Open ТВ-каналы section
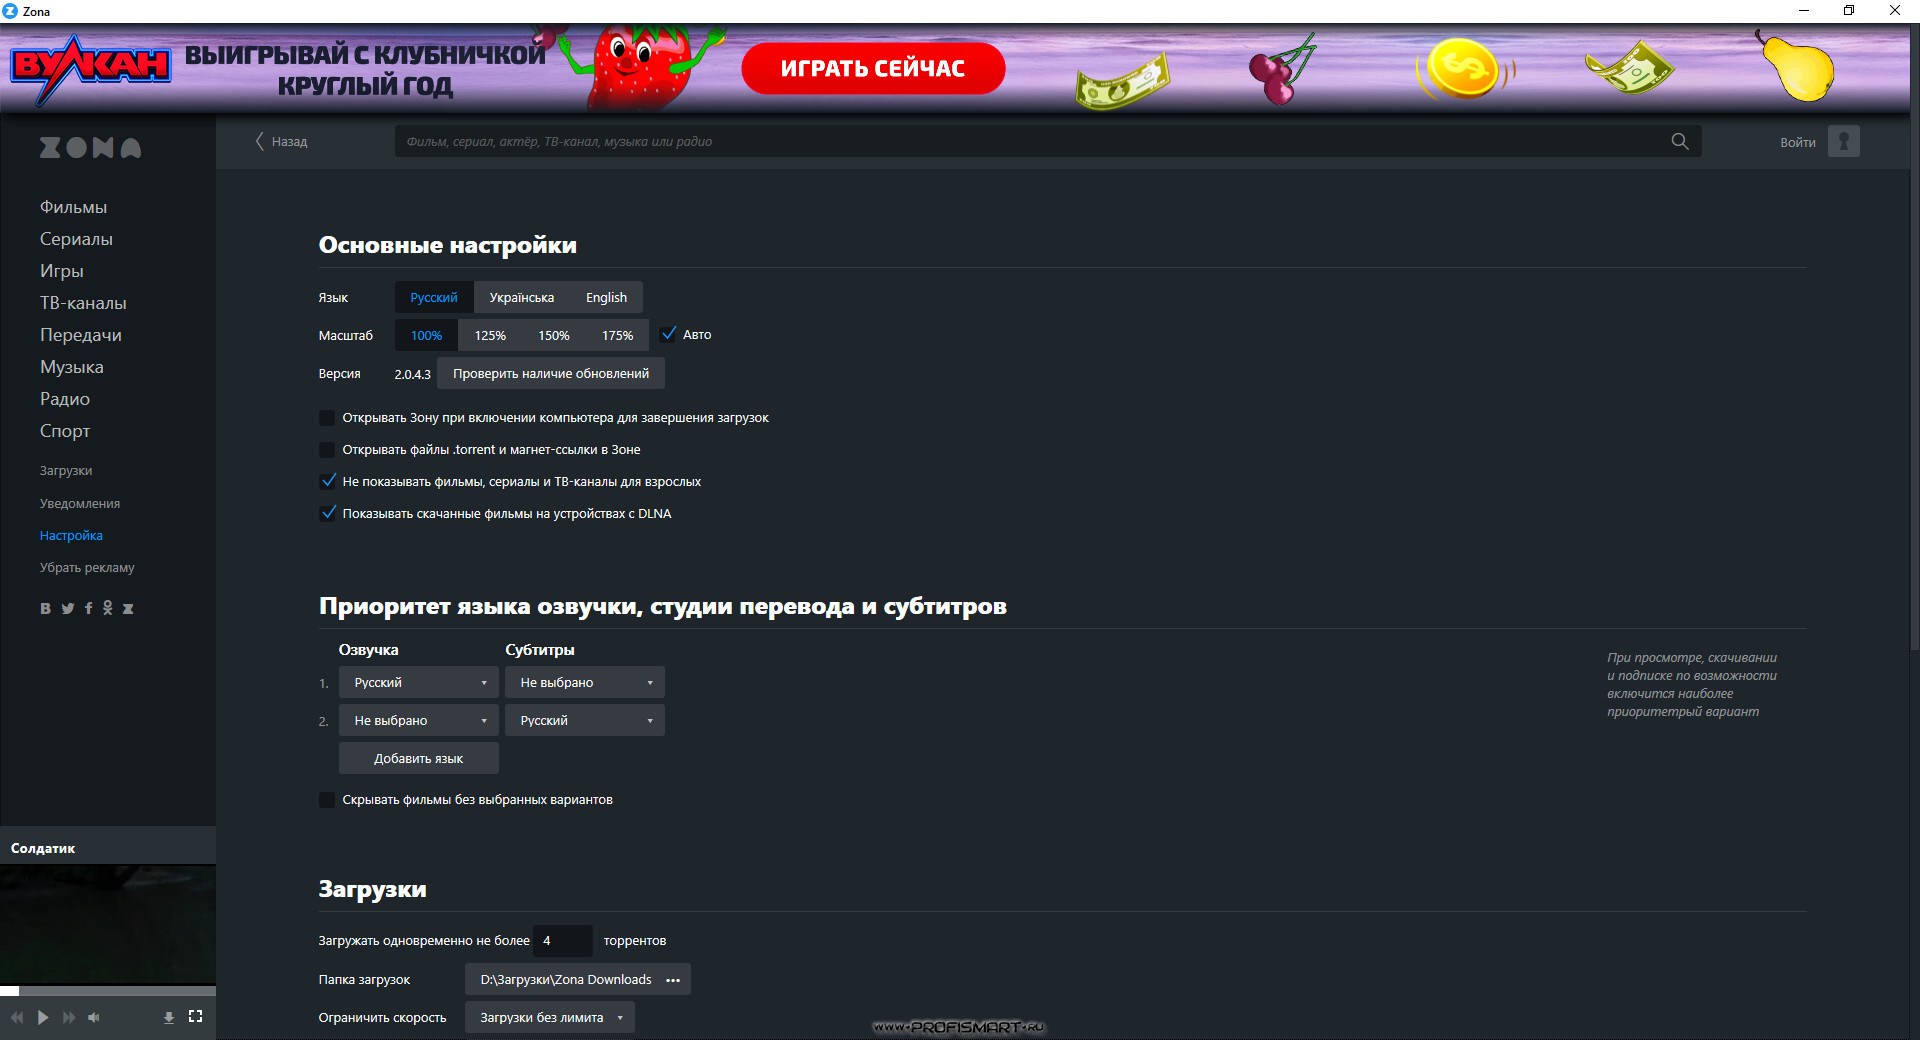The image size is (1920, 1040). 83,303
